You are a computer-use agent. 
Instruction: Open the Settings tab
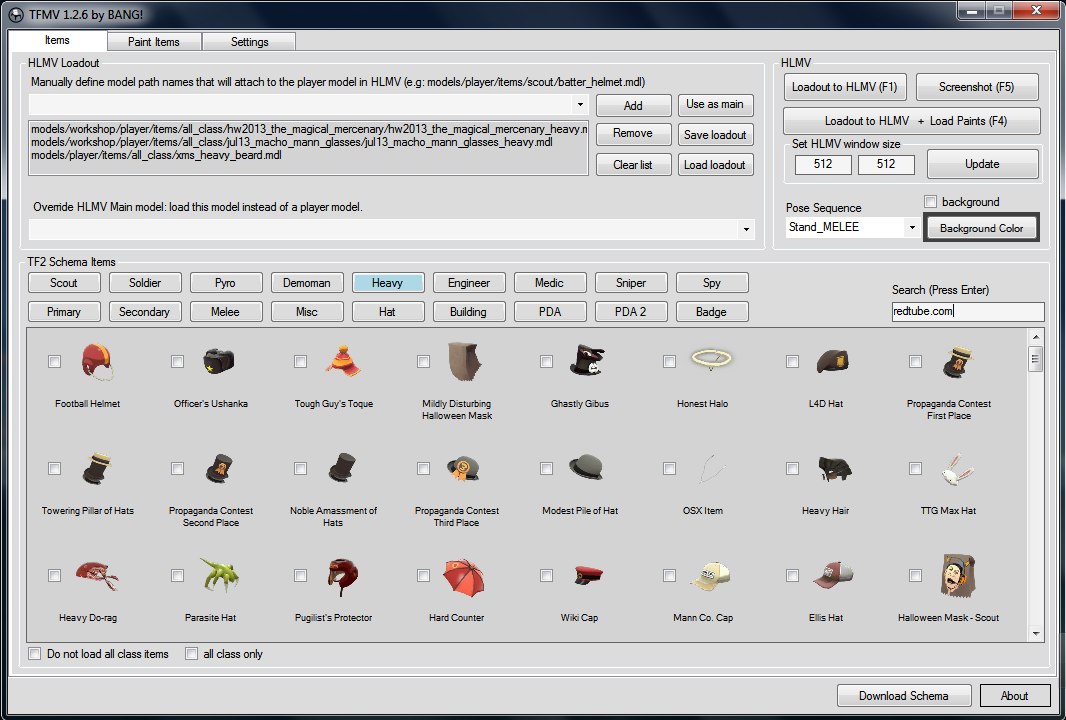pos(250,41)
